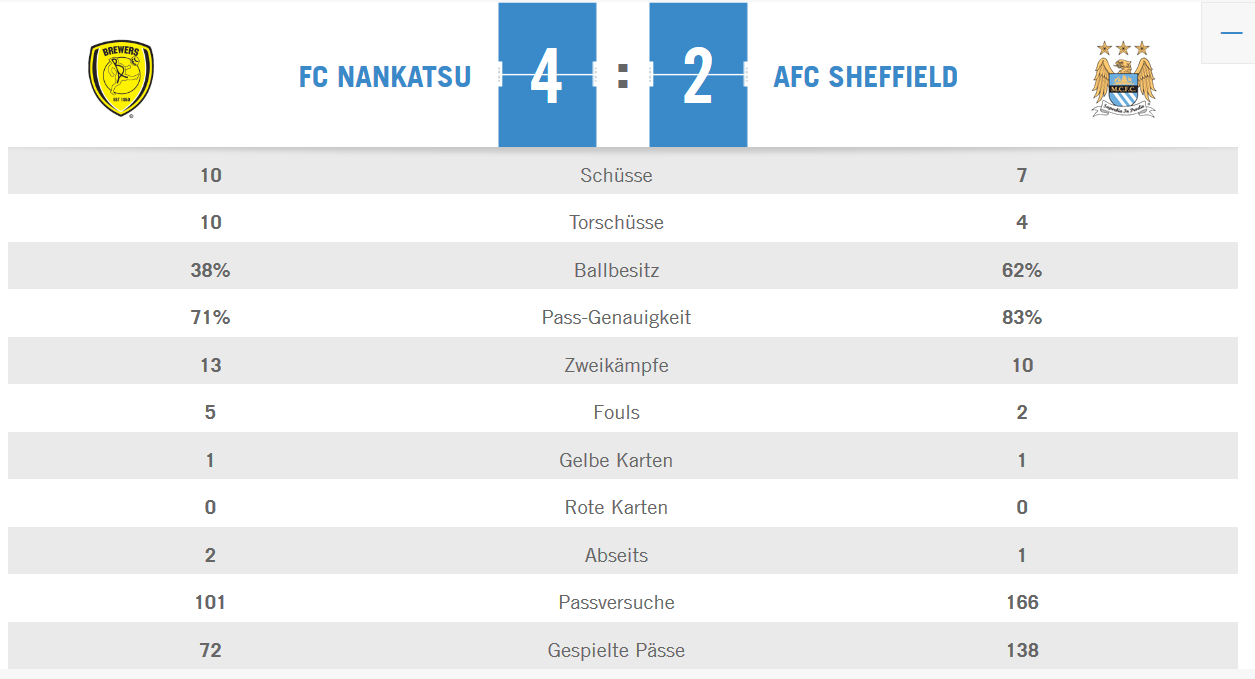1255x679 pixels.
Task: Select the Schüsse statistics row label
Action: [x=616, y=175]
